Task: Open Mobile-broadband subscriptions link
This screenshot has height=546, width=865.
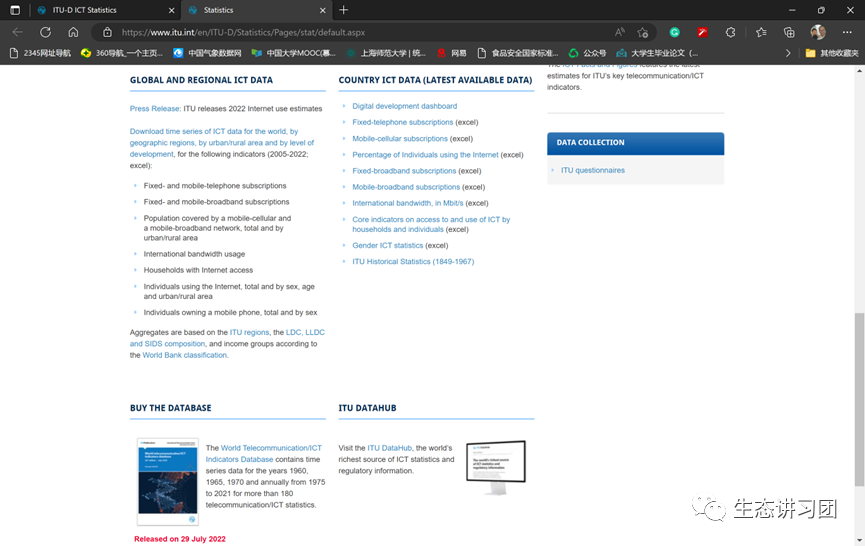Action: click(x=406, y=187)
